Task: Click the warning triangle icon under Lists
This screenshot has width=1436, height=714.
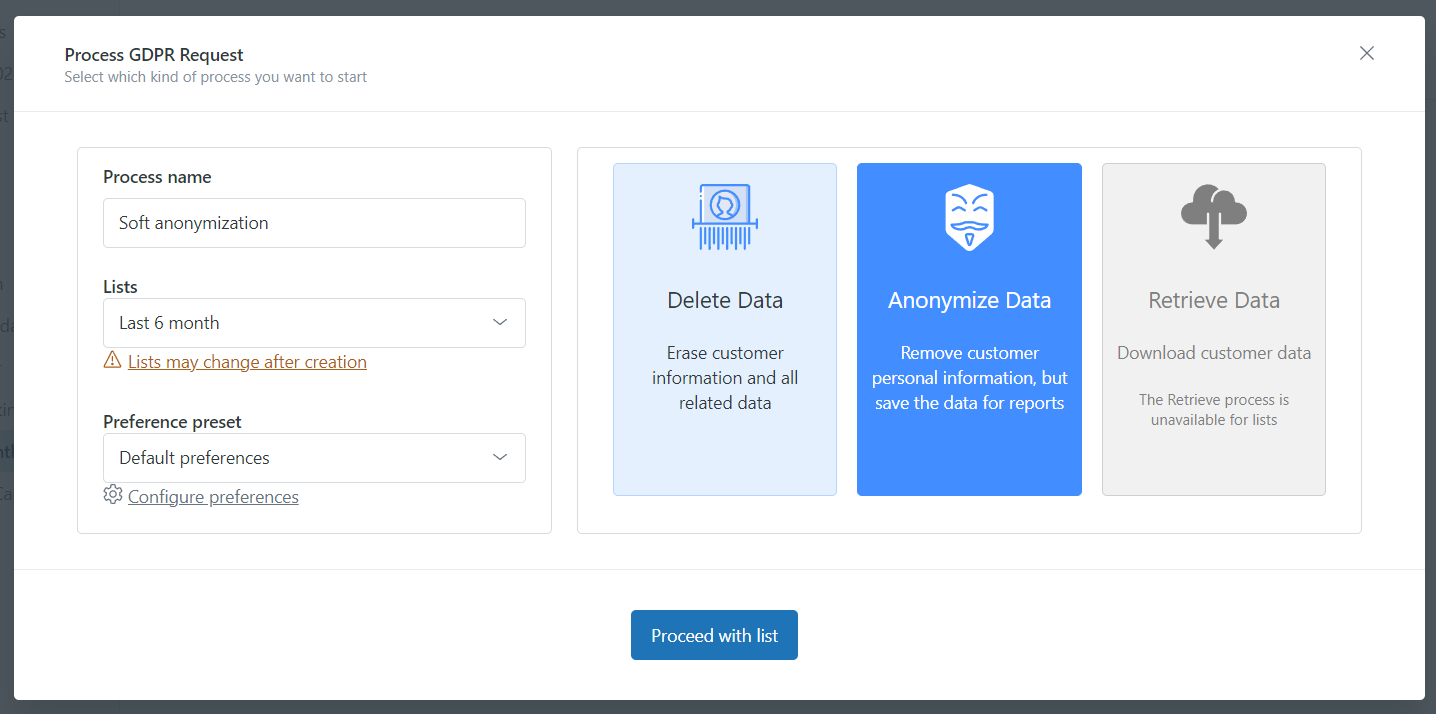Action: point(112,359)
